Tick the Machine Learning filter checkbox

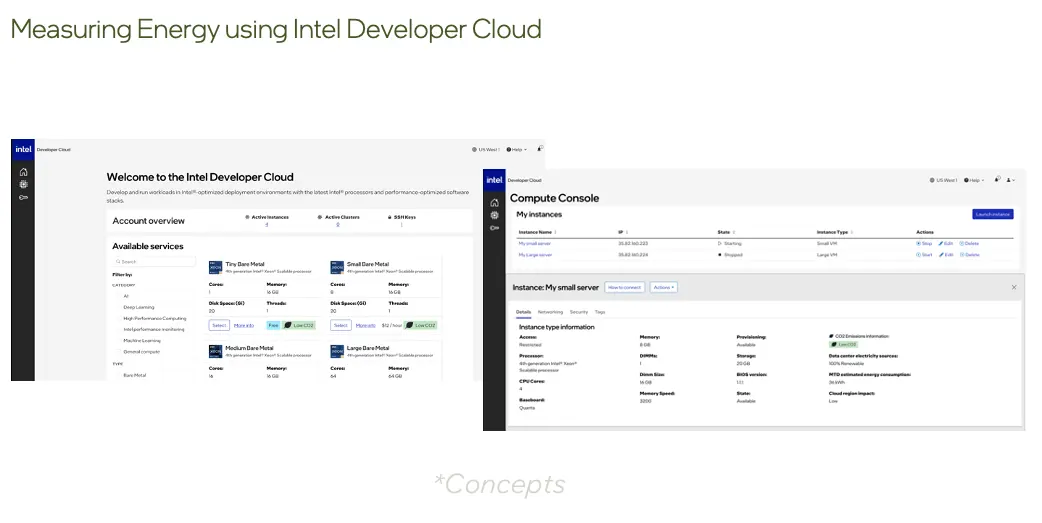tap(120, 340)
